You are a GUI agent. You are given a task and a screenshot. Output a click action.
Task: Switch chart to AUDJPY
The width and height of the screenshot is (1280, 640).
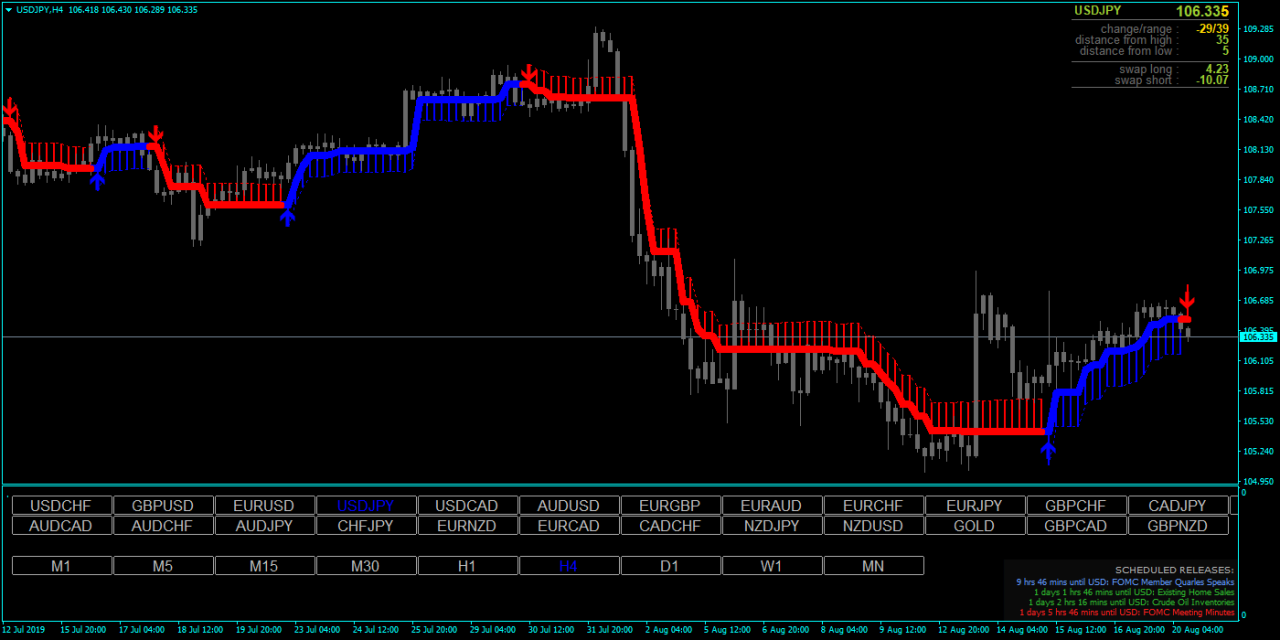point(265,526)
